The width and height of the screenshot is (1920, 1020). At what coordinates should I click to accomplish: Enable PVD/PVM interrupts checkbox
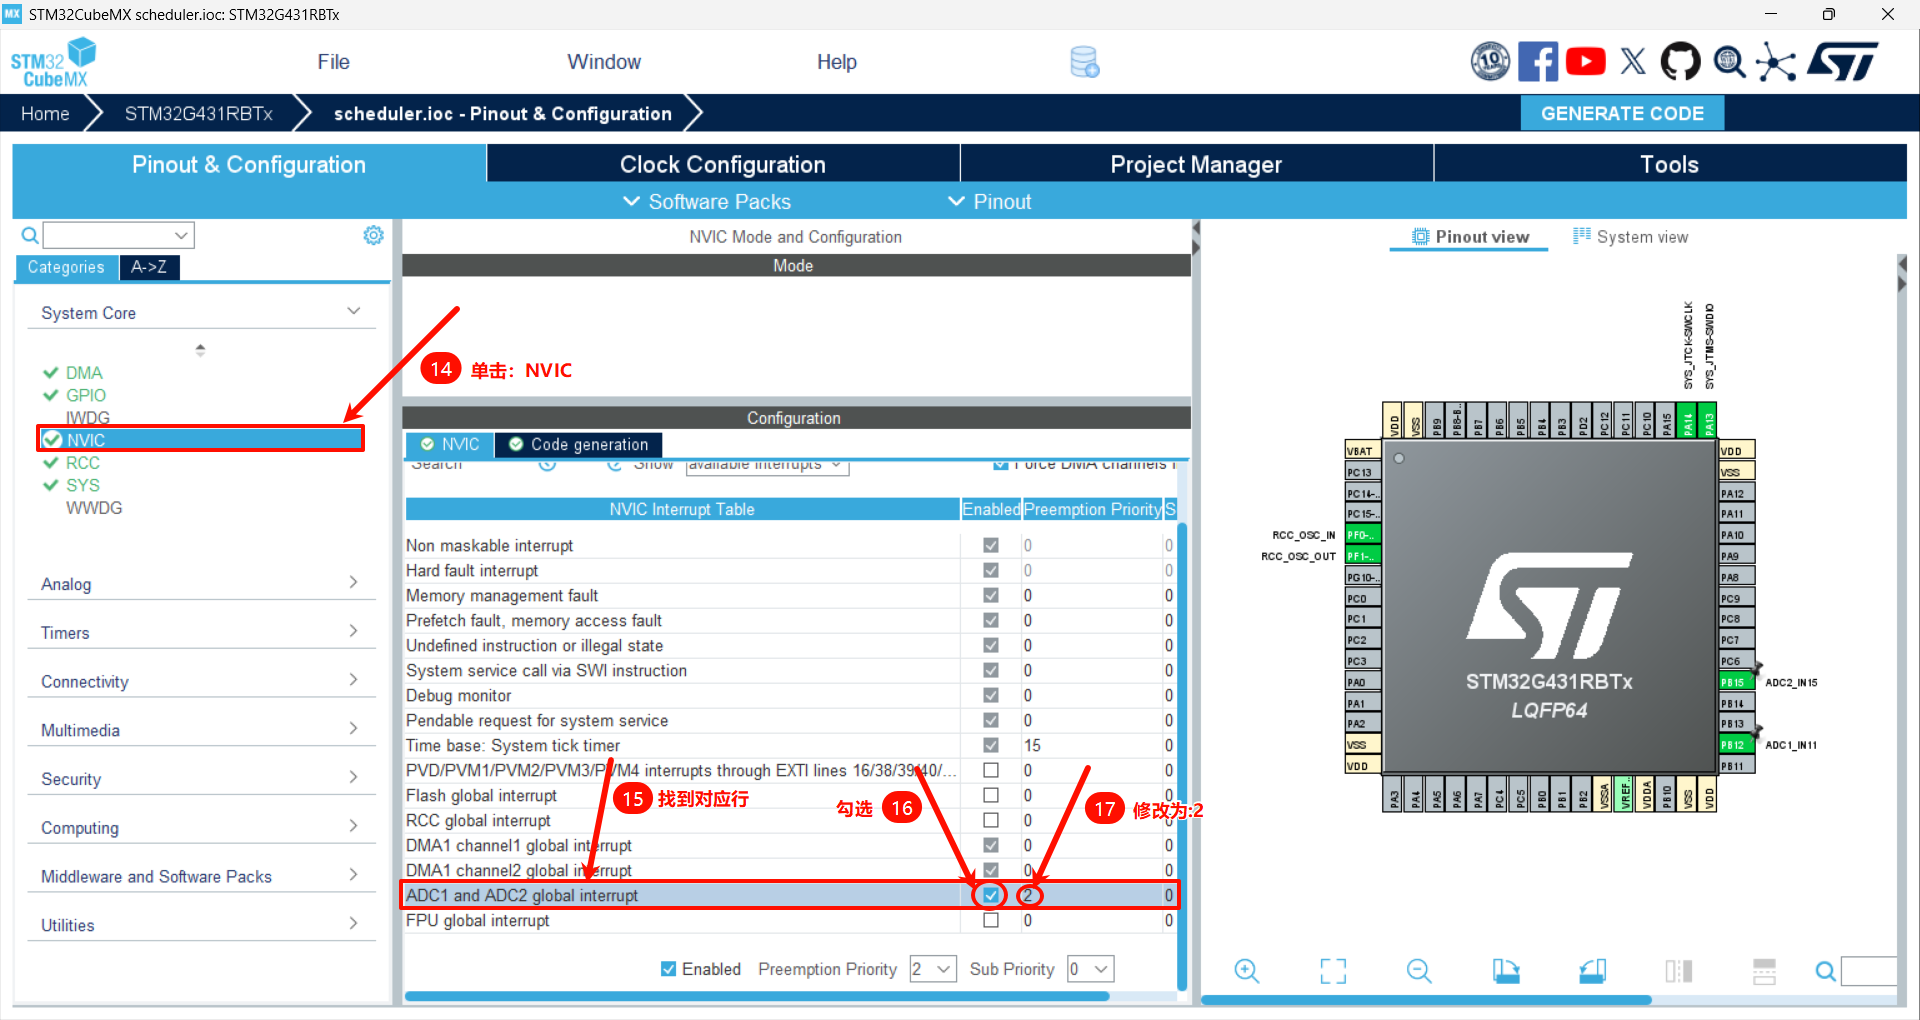[991, 770]
